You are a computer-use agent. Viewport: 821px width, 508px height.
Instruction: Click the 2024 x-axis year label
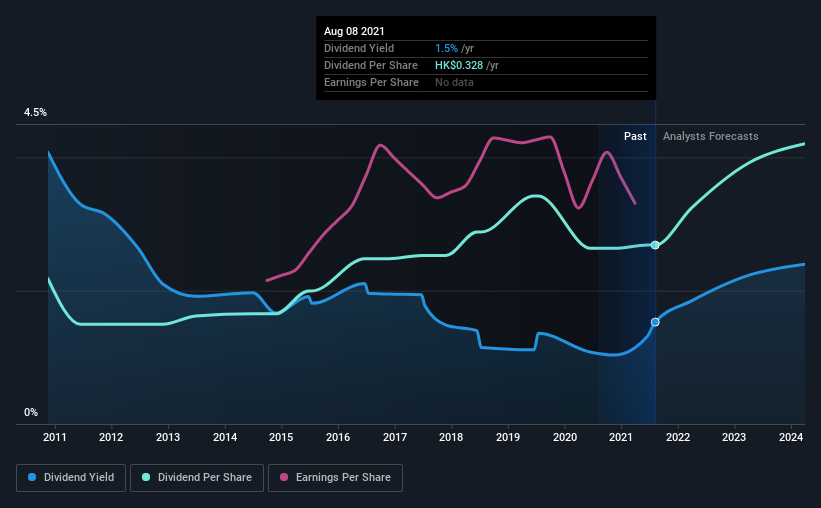click(x=791, y=437)
